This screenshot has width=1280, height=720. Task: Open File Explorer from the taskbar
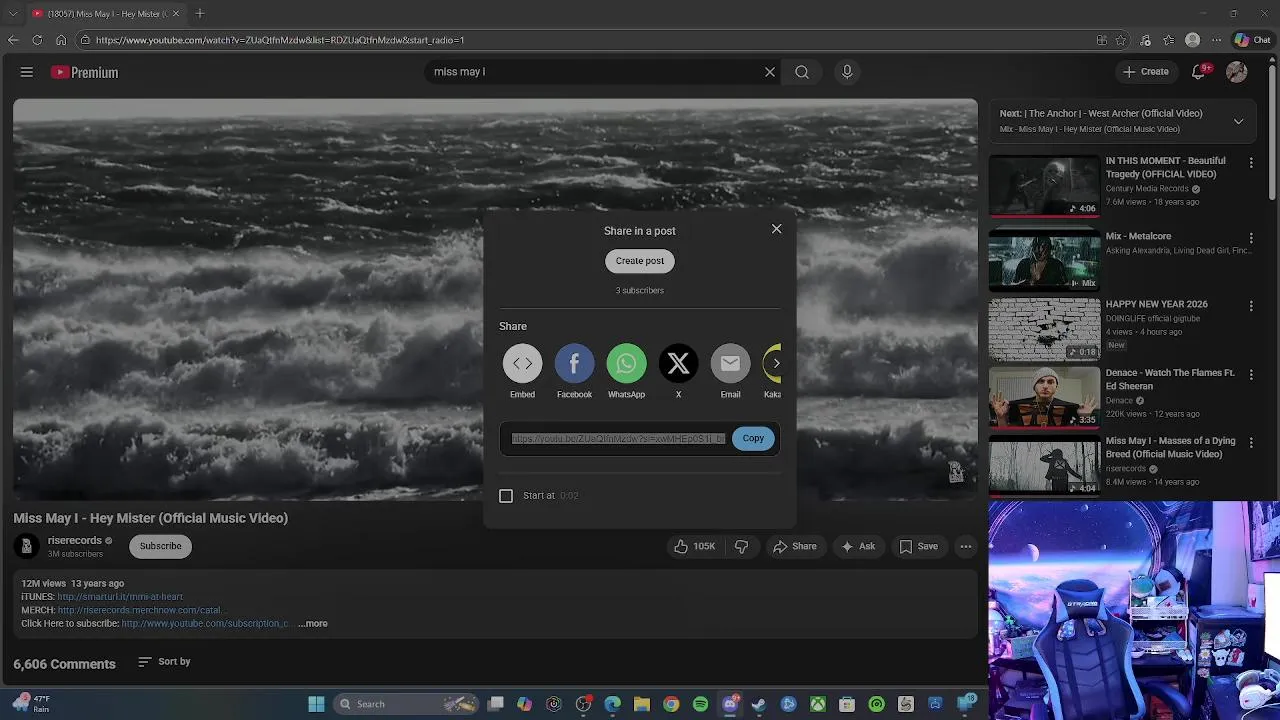point(642,704)
